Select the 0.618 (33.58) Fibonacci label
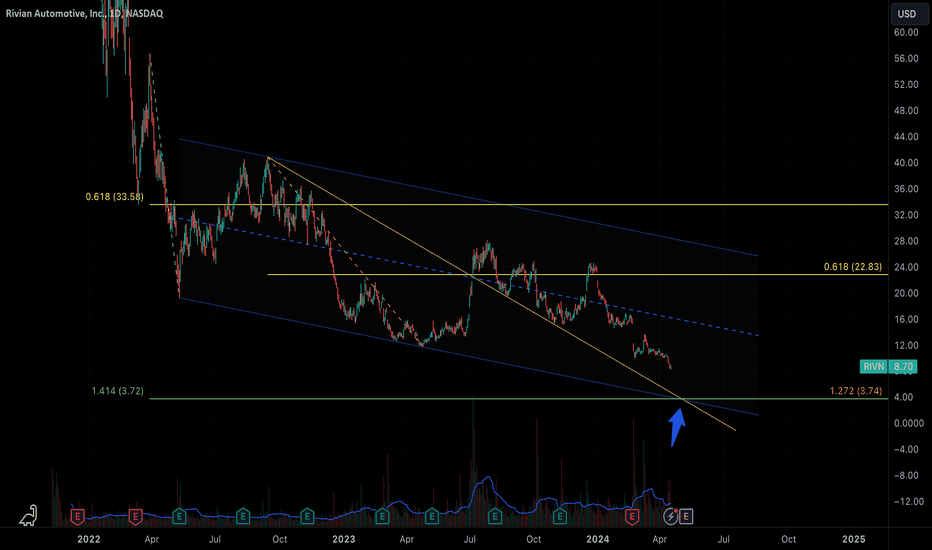This screenshot has width=932, height=550. coord(114,197)
